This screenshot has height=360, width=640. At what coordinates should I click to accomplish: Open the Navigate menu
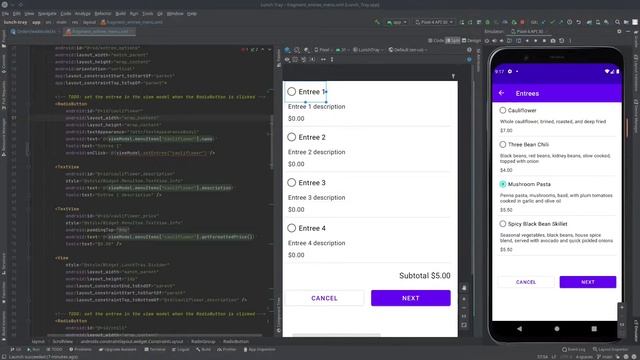point(47,13)
